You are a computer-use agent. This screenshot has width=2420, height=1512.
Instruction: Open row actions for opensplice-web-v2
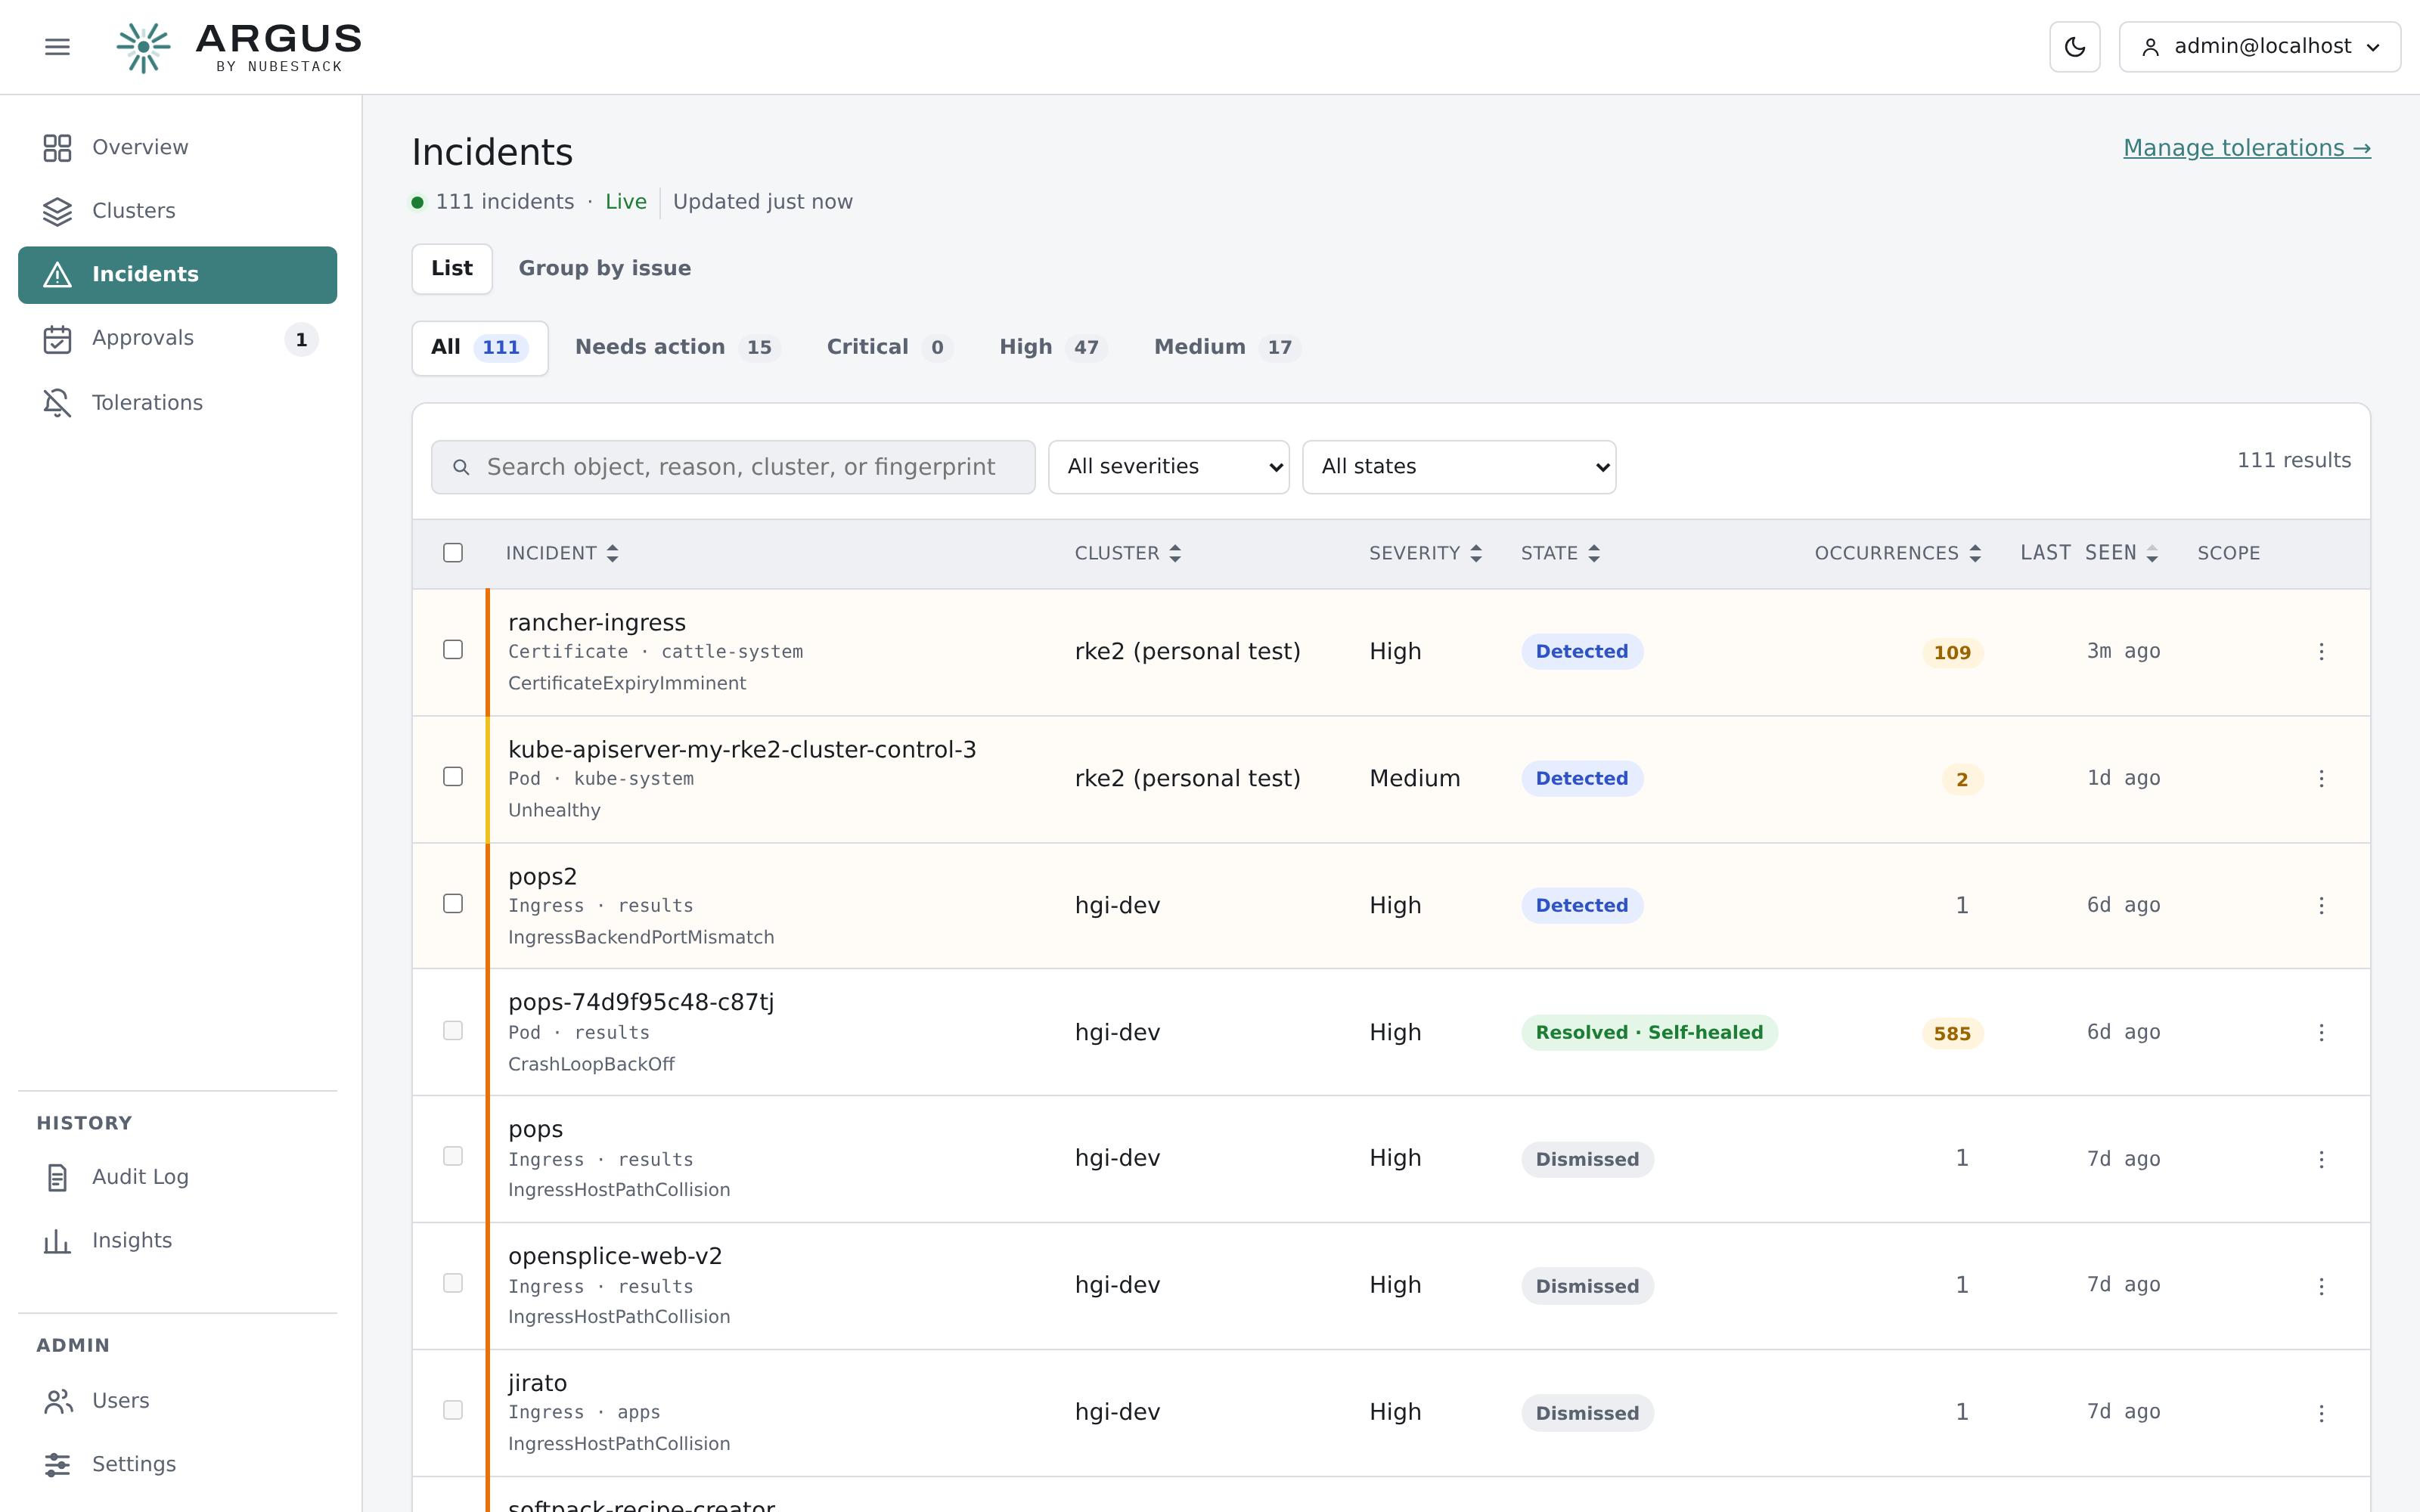point(2321,1287)
